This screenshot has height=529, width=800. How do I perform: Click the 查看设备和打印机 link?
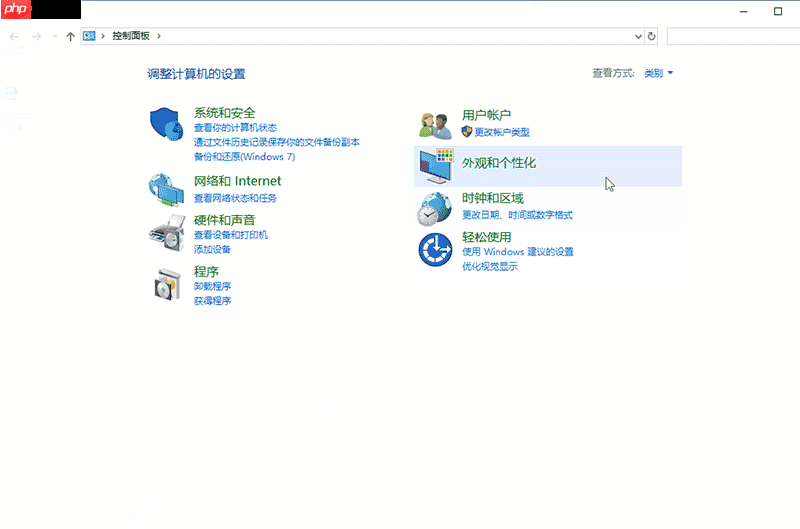point(231,235)
